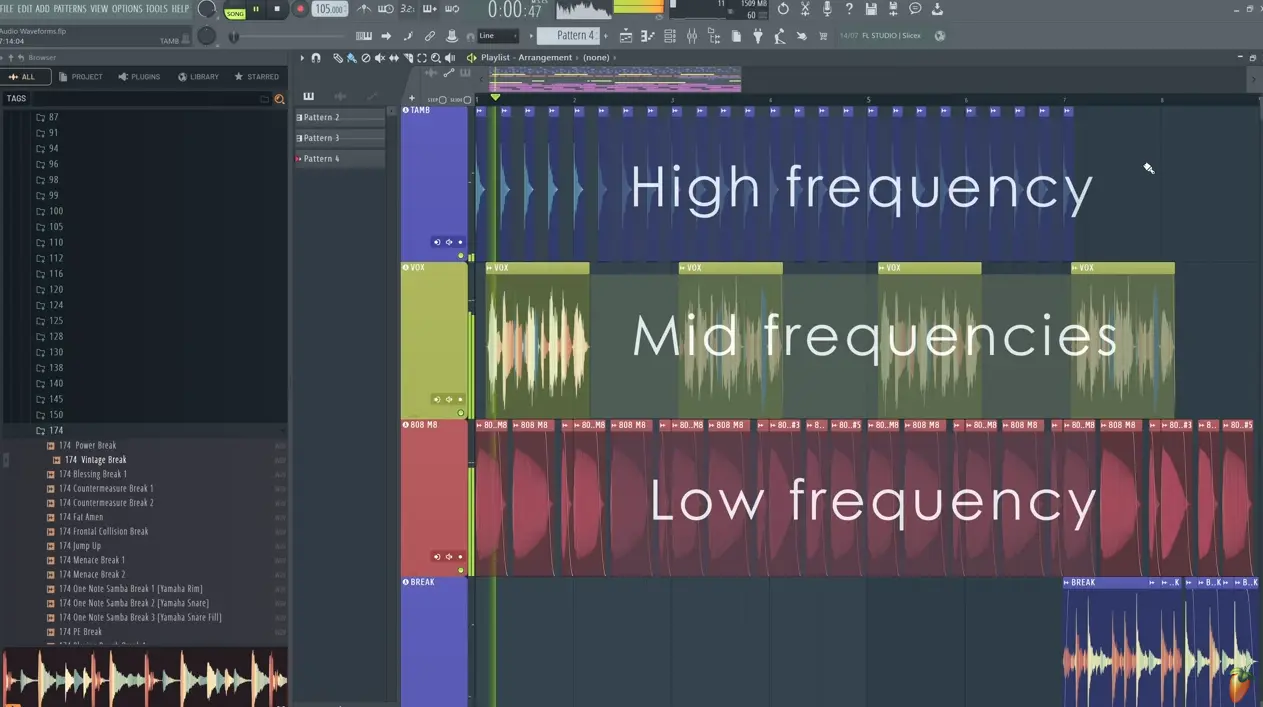Click the scissors one-click recording icon

pyautogui.click(x=805, y=9)
